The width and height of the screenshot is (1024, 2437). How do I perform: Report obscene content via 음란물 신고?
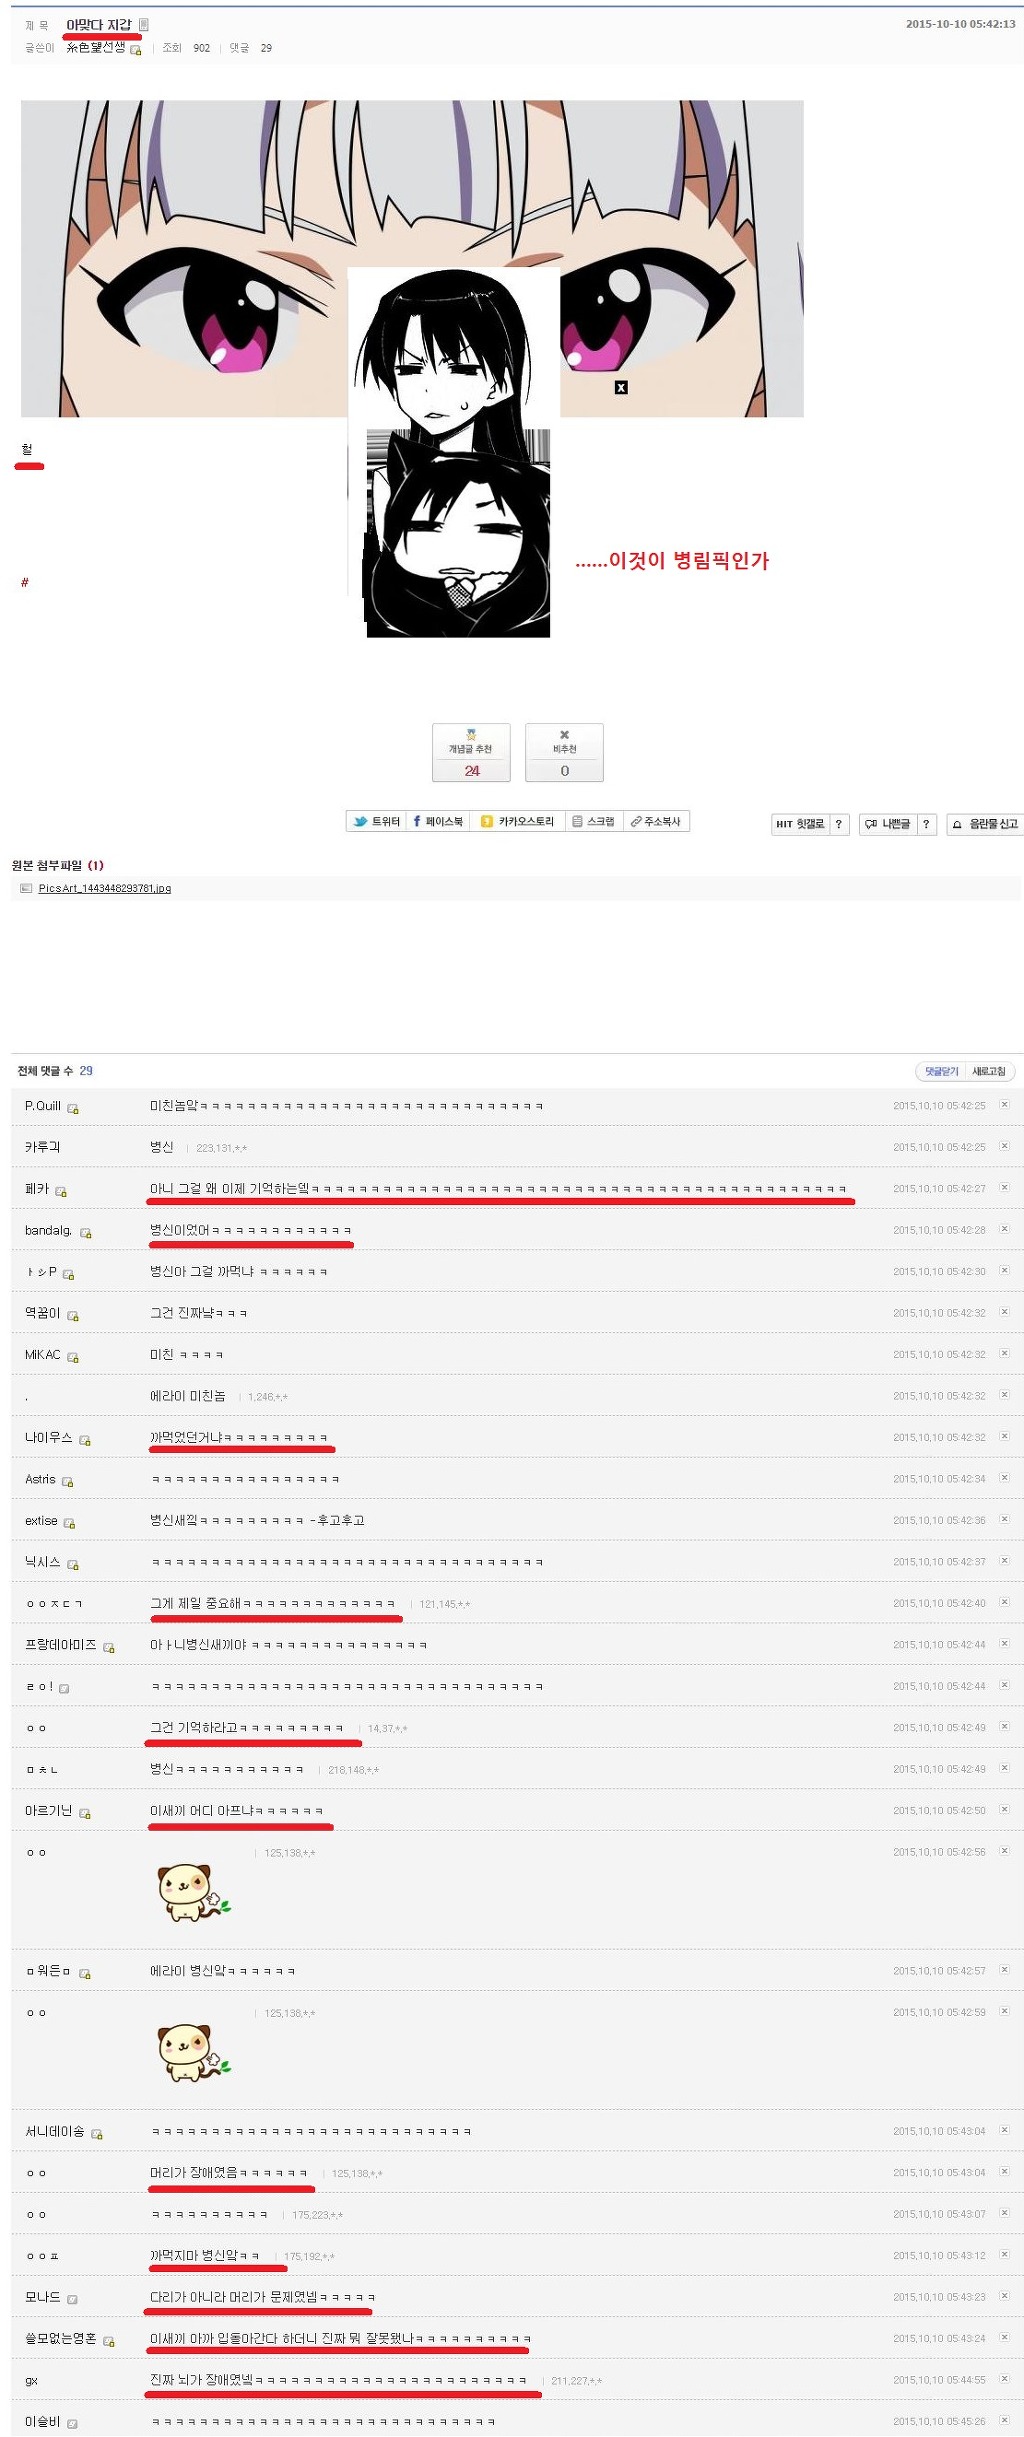985,824
